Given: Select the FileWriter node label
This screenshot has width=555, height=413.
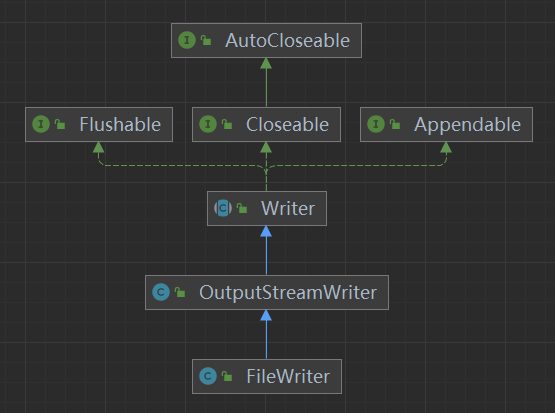Looking at the screenshot, I should coord(288,377).
